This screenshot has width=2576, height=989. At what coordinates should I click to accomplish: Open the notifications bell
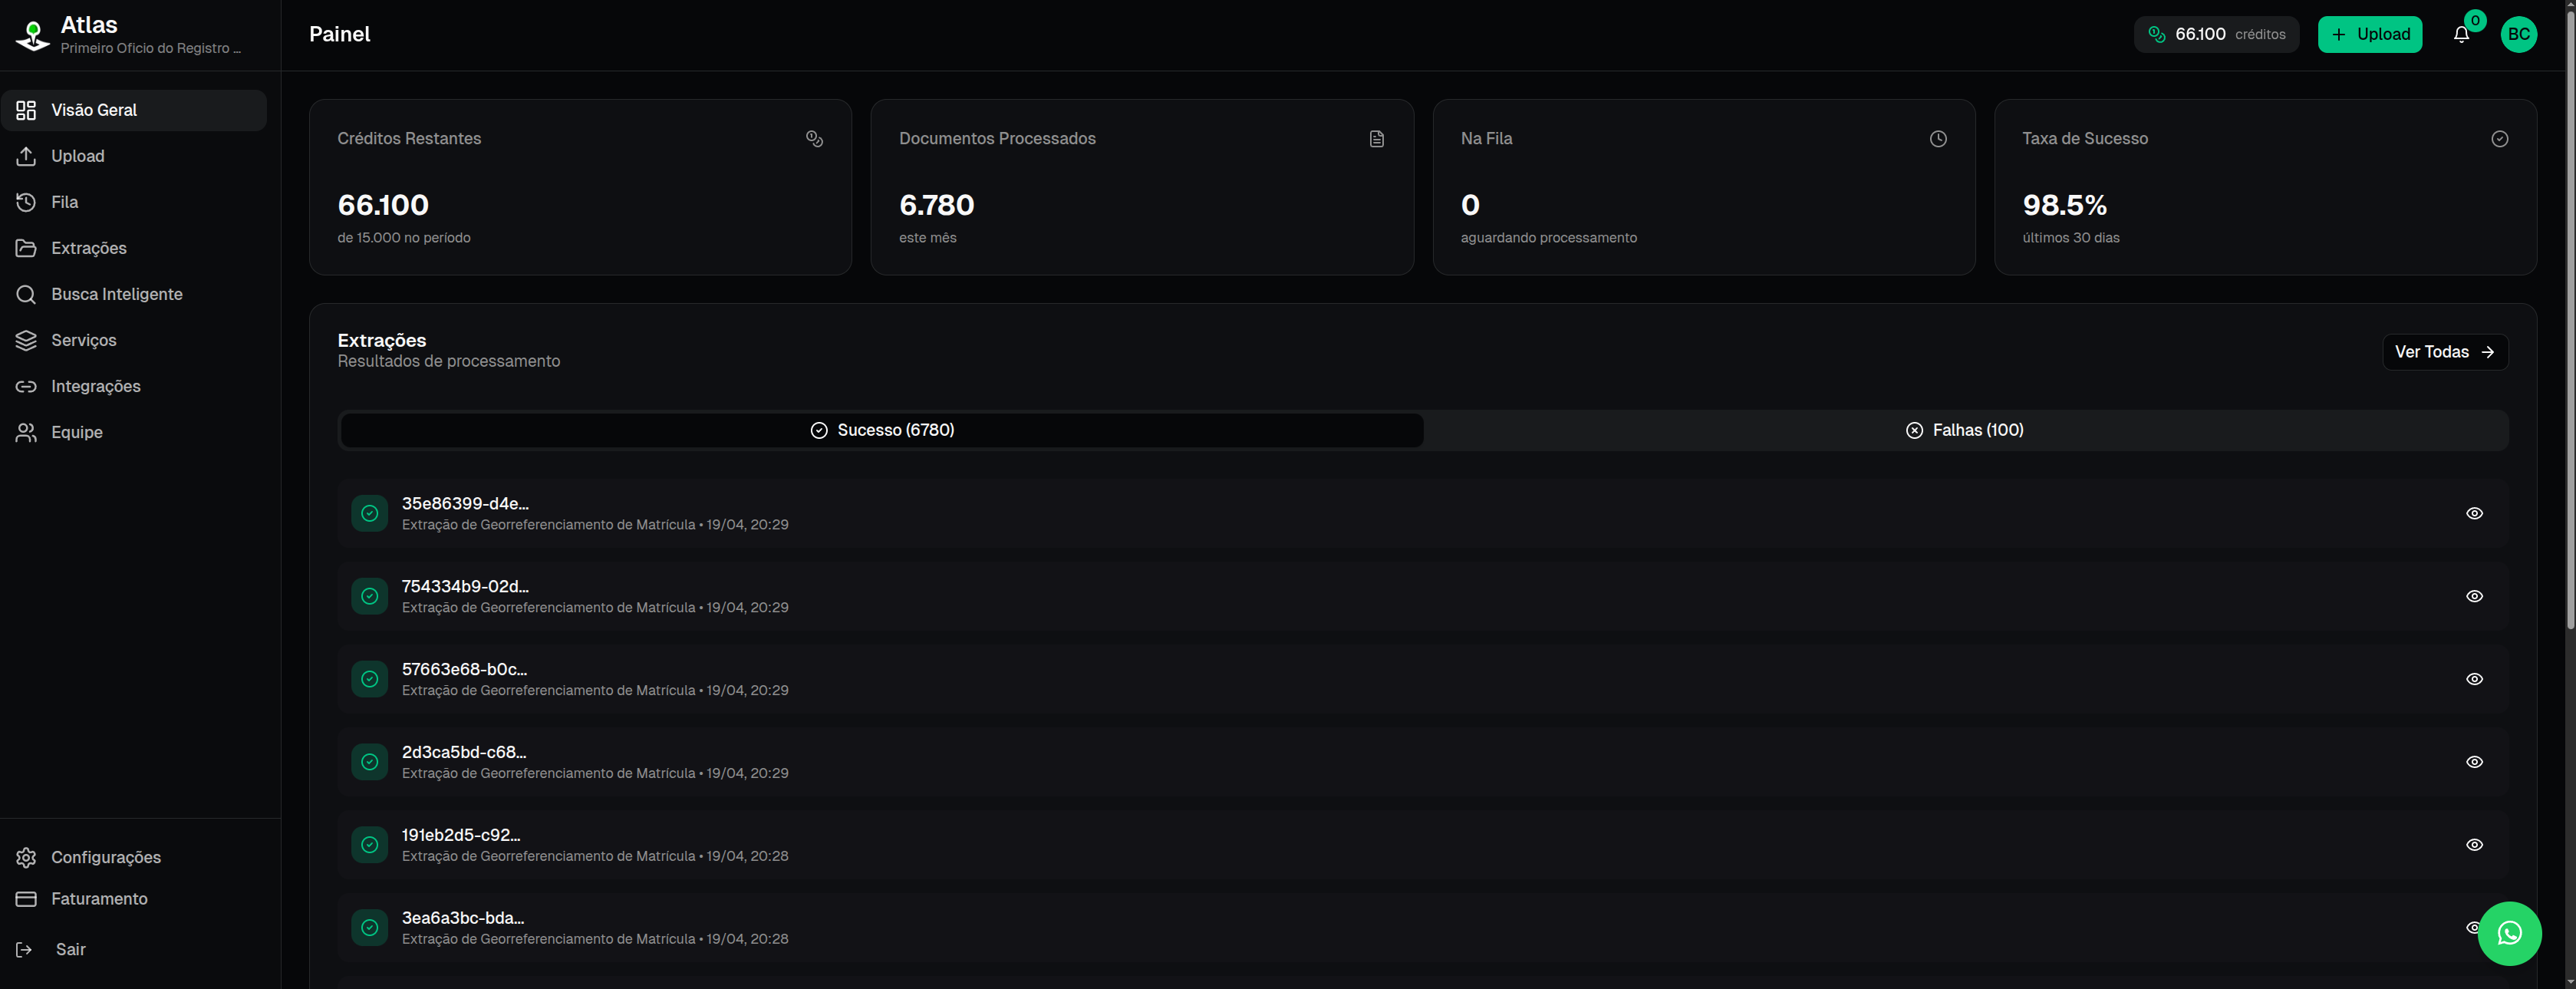click(x=2461, y=34)
